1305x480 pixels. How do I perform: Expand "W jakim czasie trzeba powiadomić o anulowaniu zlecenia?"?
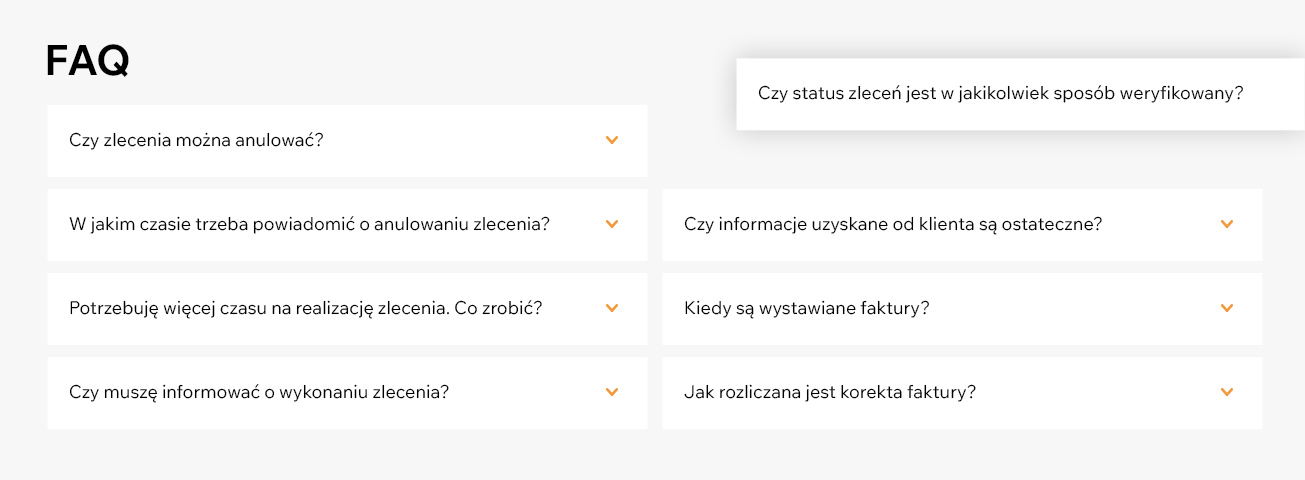coord(310,224)
